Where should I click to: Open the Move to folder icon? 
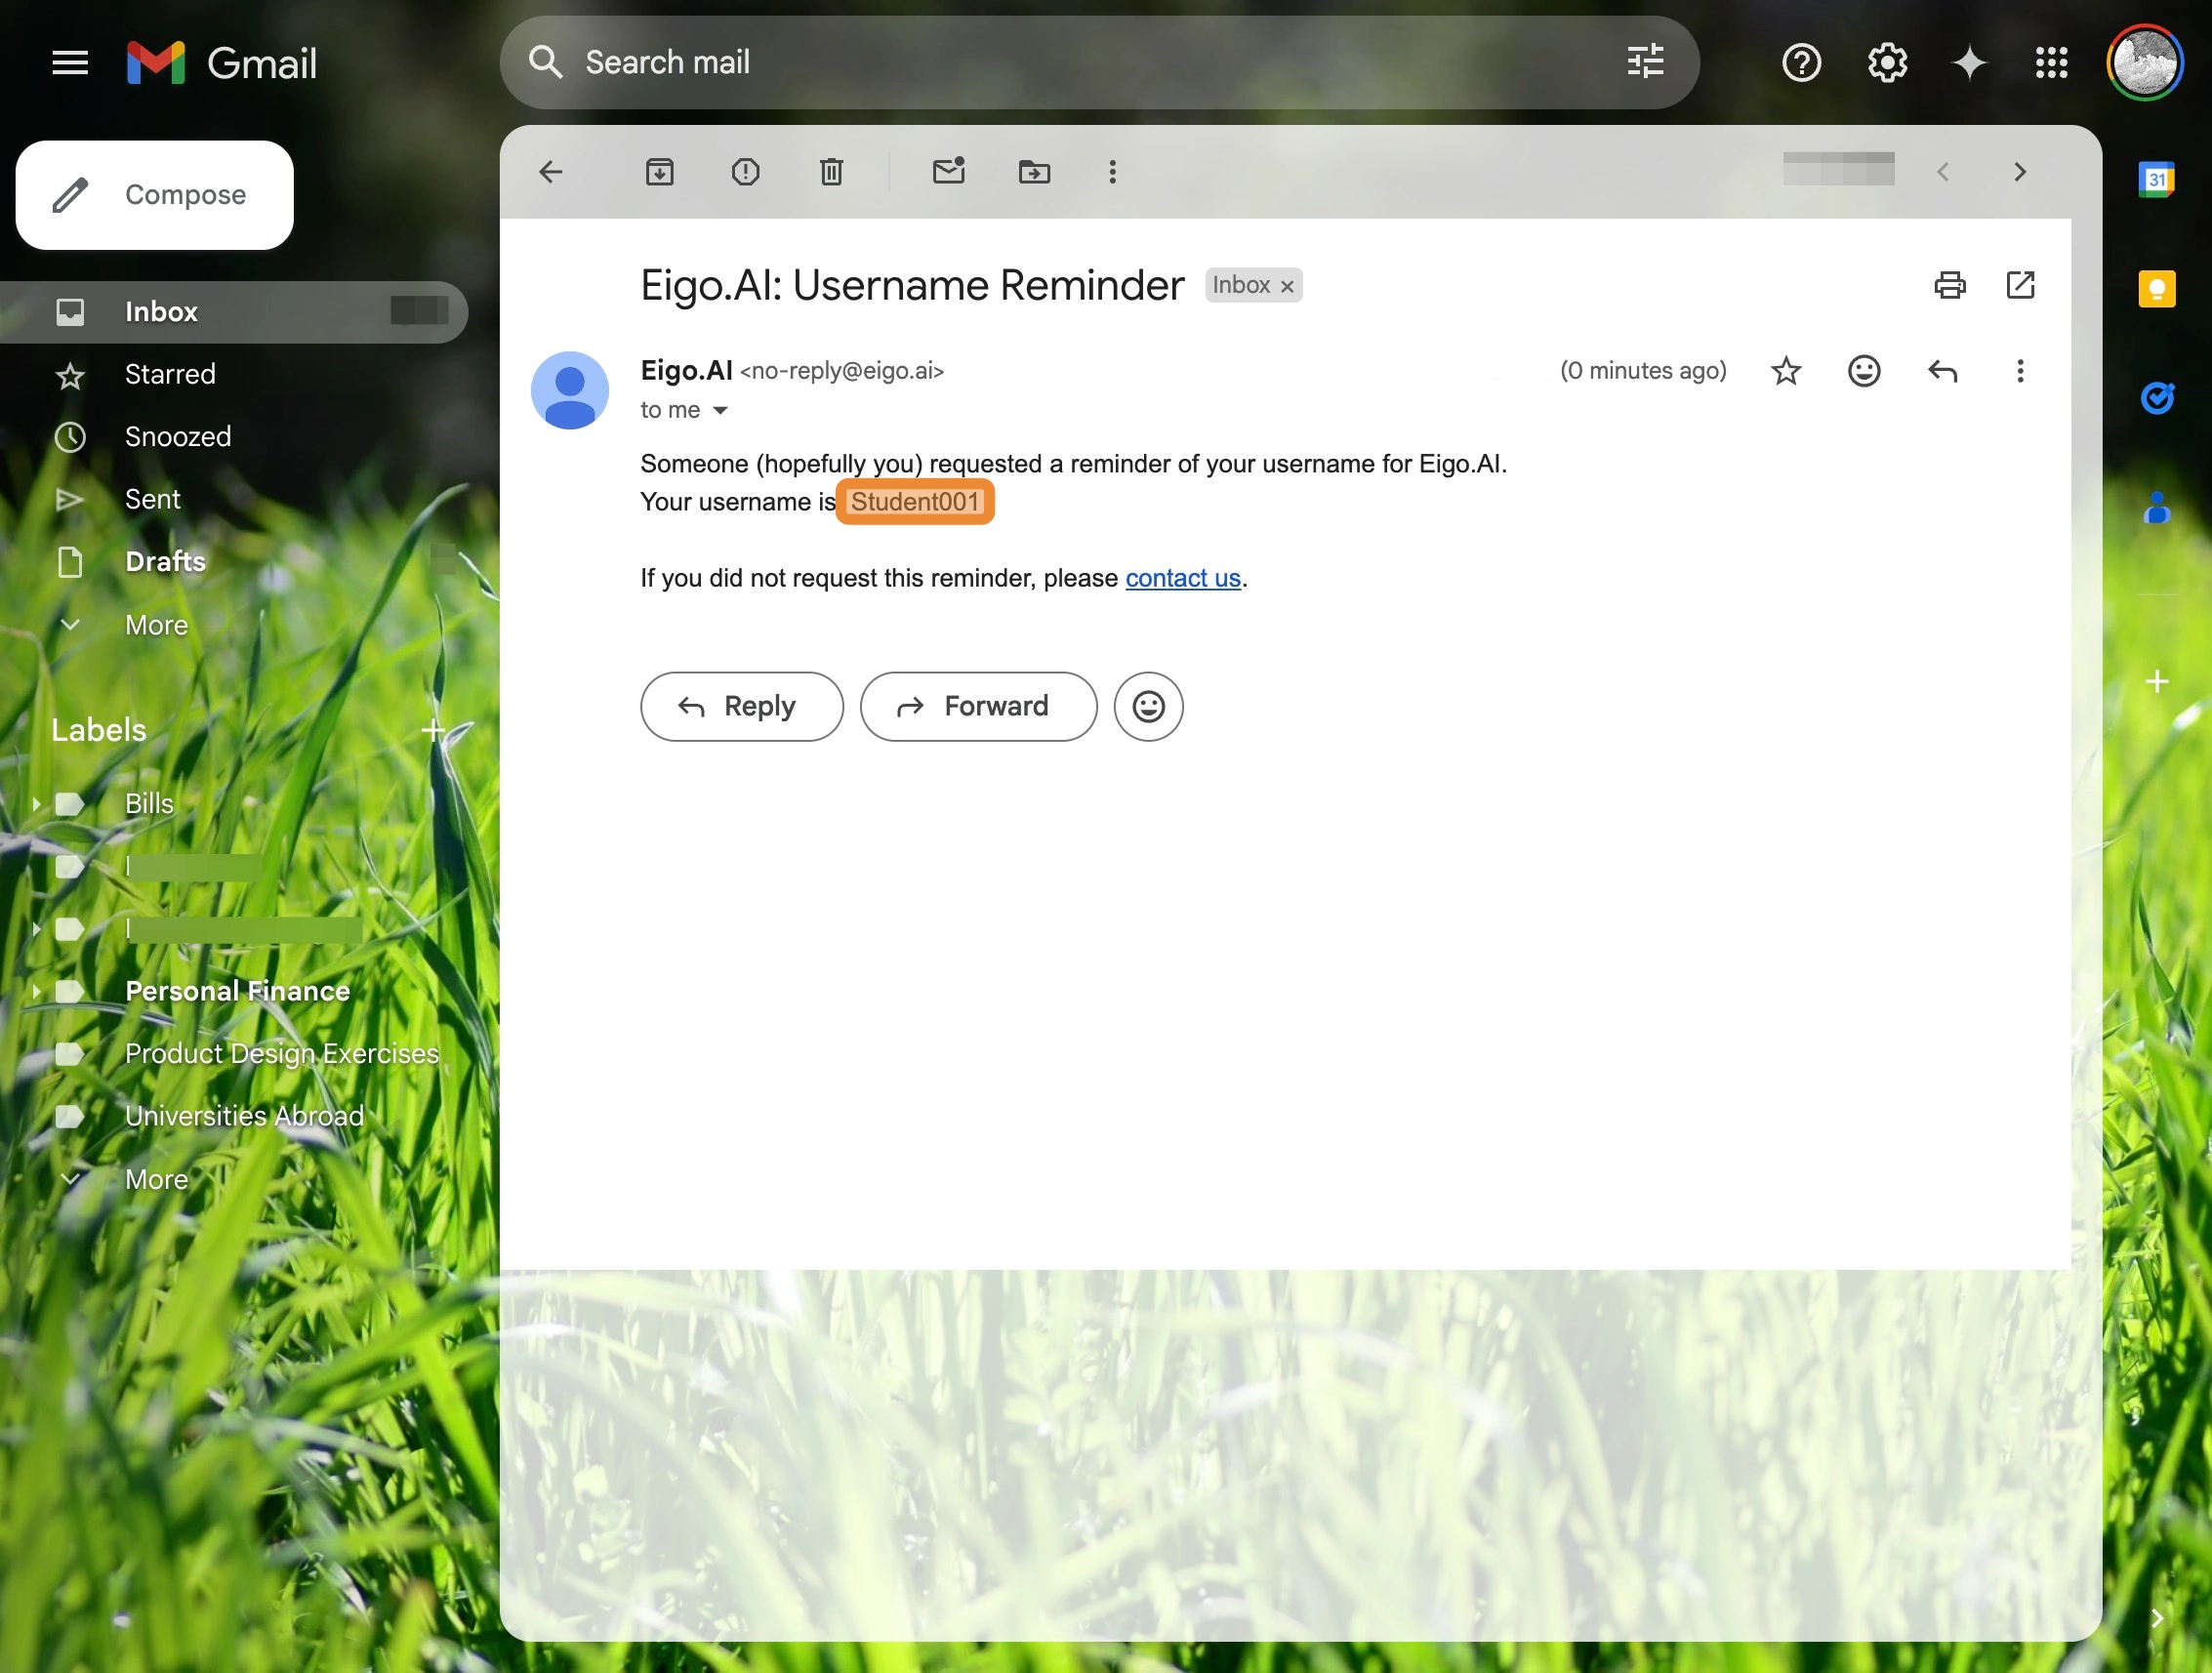tap(1034, 172)
